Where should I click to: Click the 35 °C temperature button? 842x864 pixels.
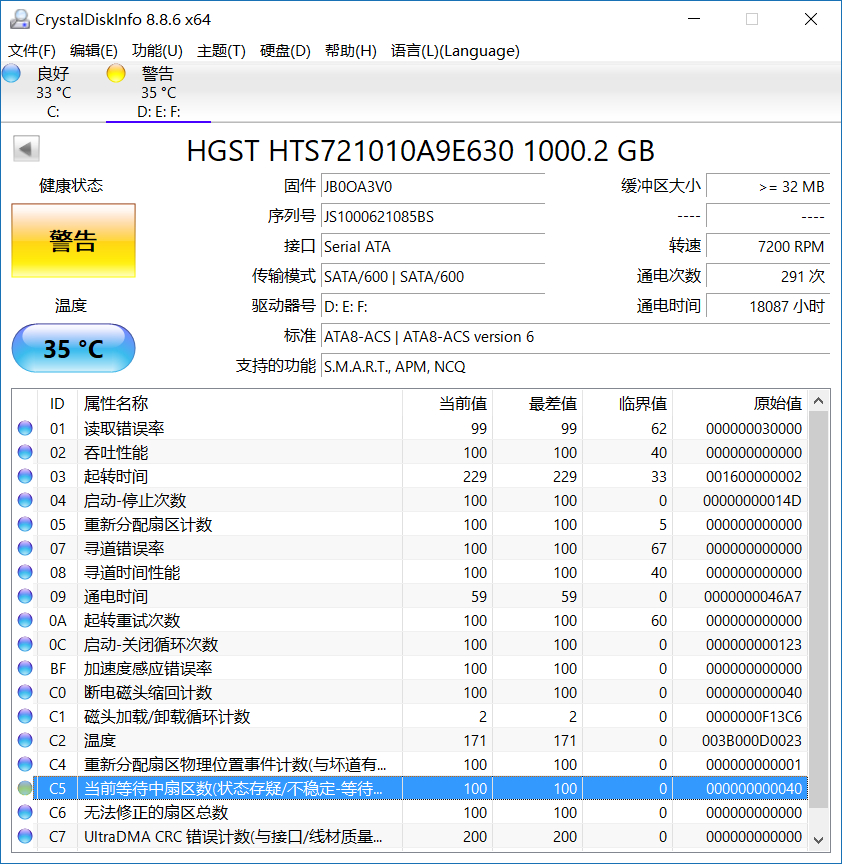(73, 348)
